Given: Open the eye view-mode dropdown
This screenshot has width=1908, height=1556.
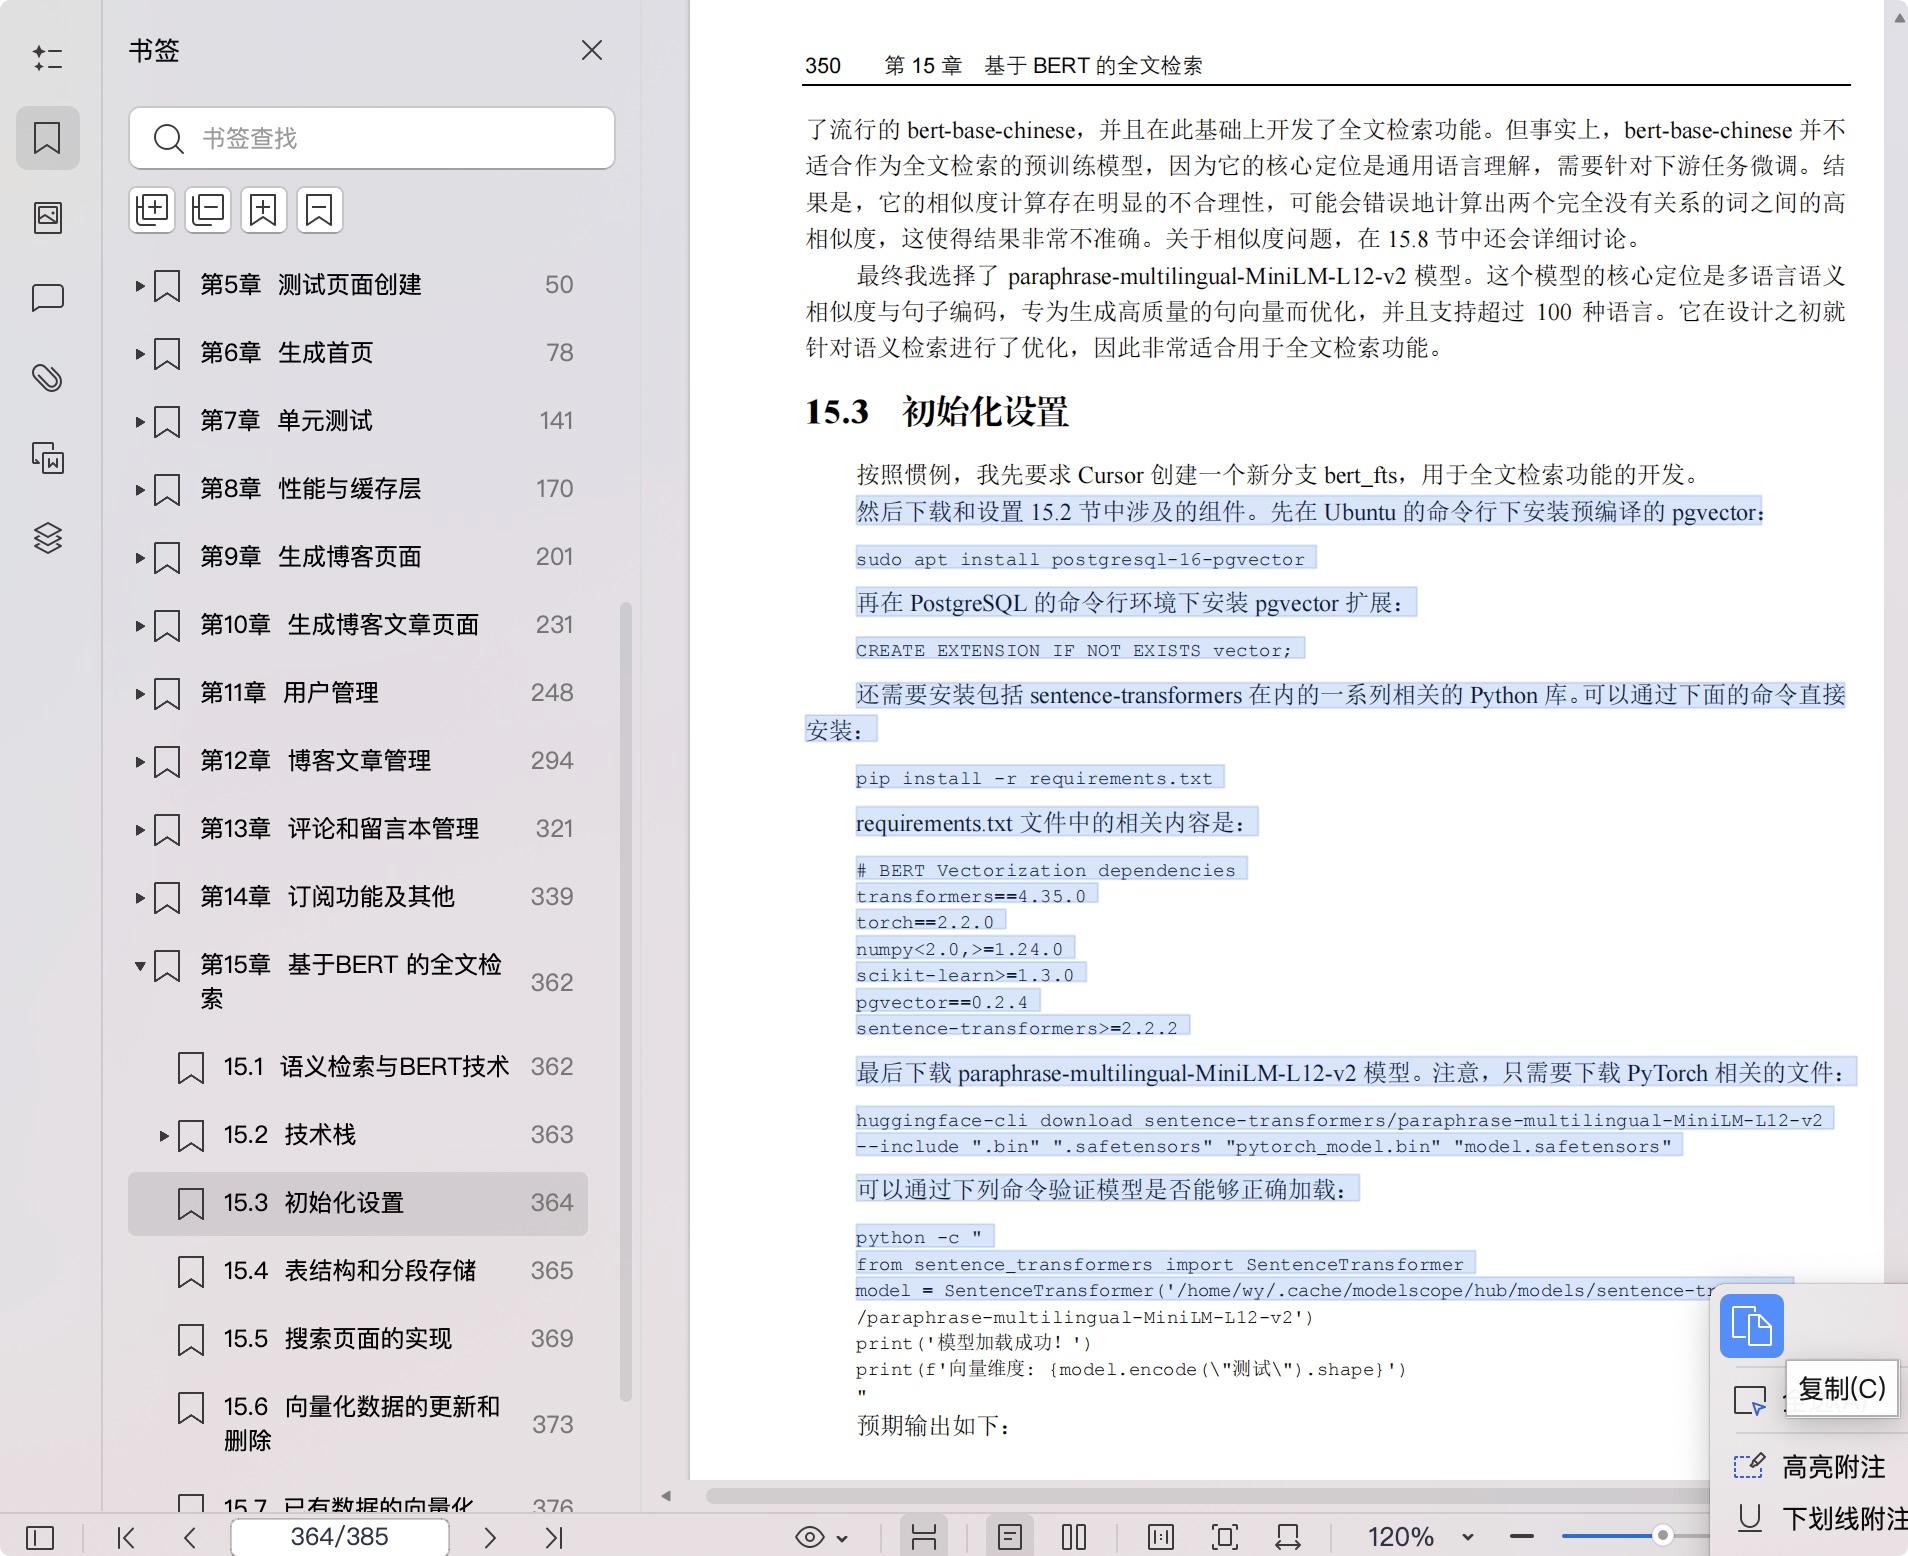Looking at the screenshot, I should [822, 1537].
